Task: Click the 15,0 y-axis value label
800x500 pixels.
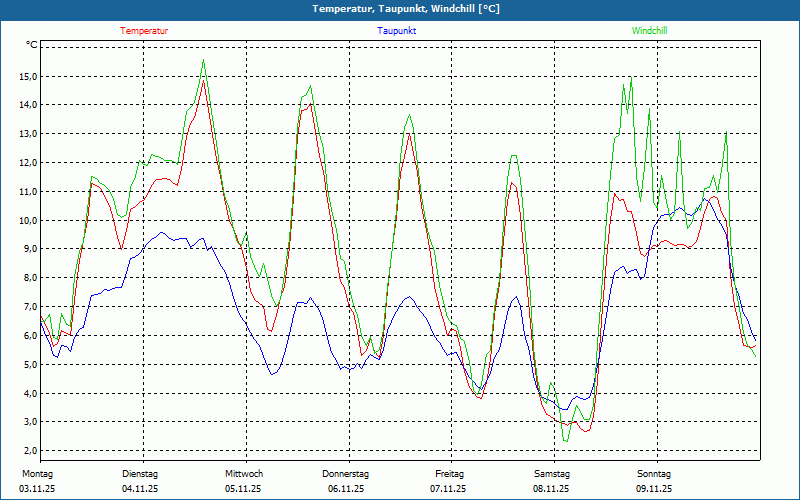Action: (27, 76)
